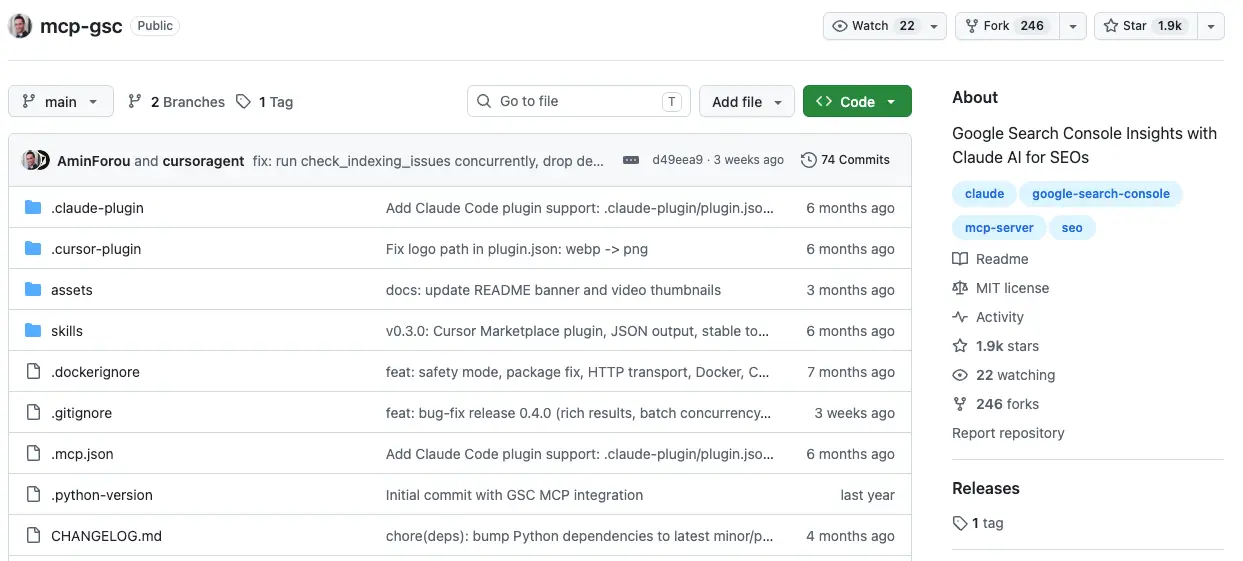Click the skills folder icon
The width and height of the screenshot is (1243, 561).
[x=33, y=331]
